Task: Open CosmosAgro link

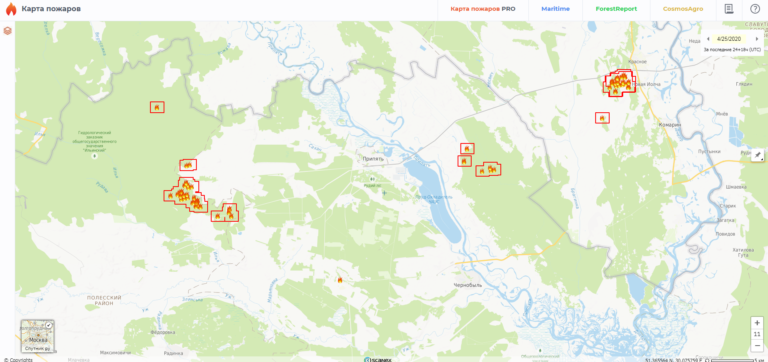Action: pos(683,9)
